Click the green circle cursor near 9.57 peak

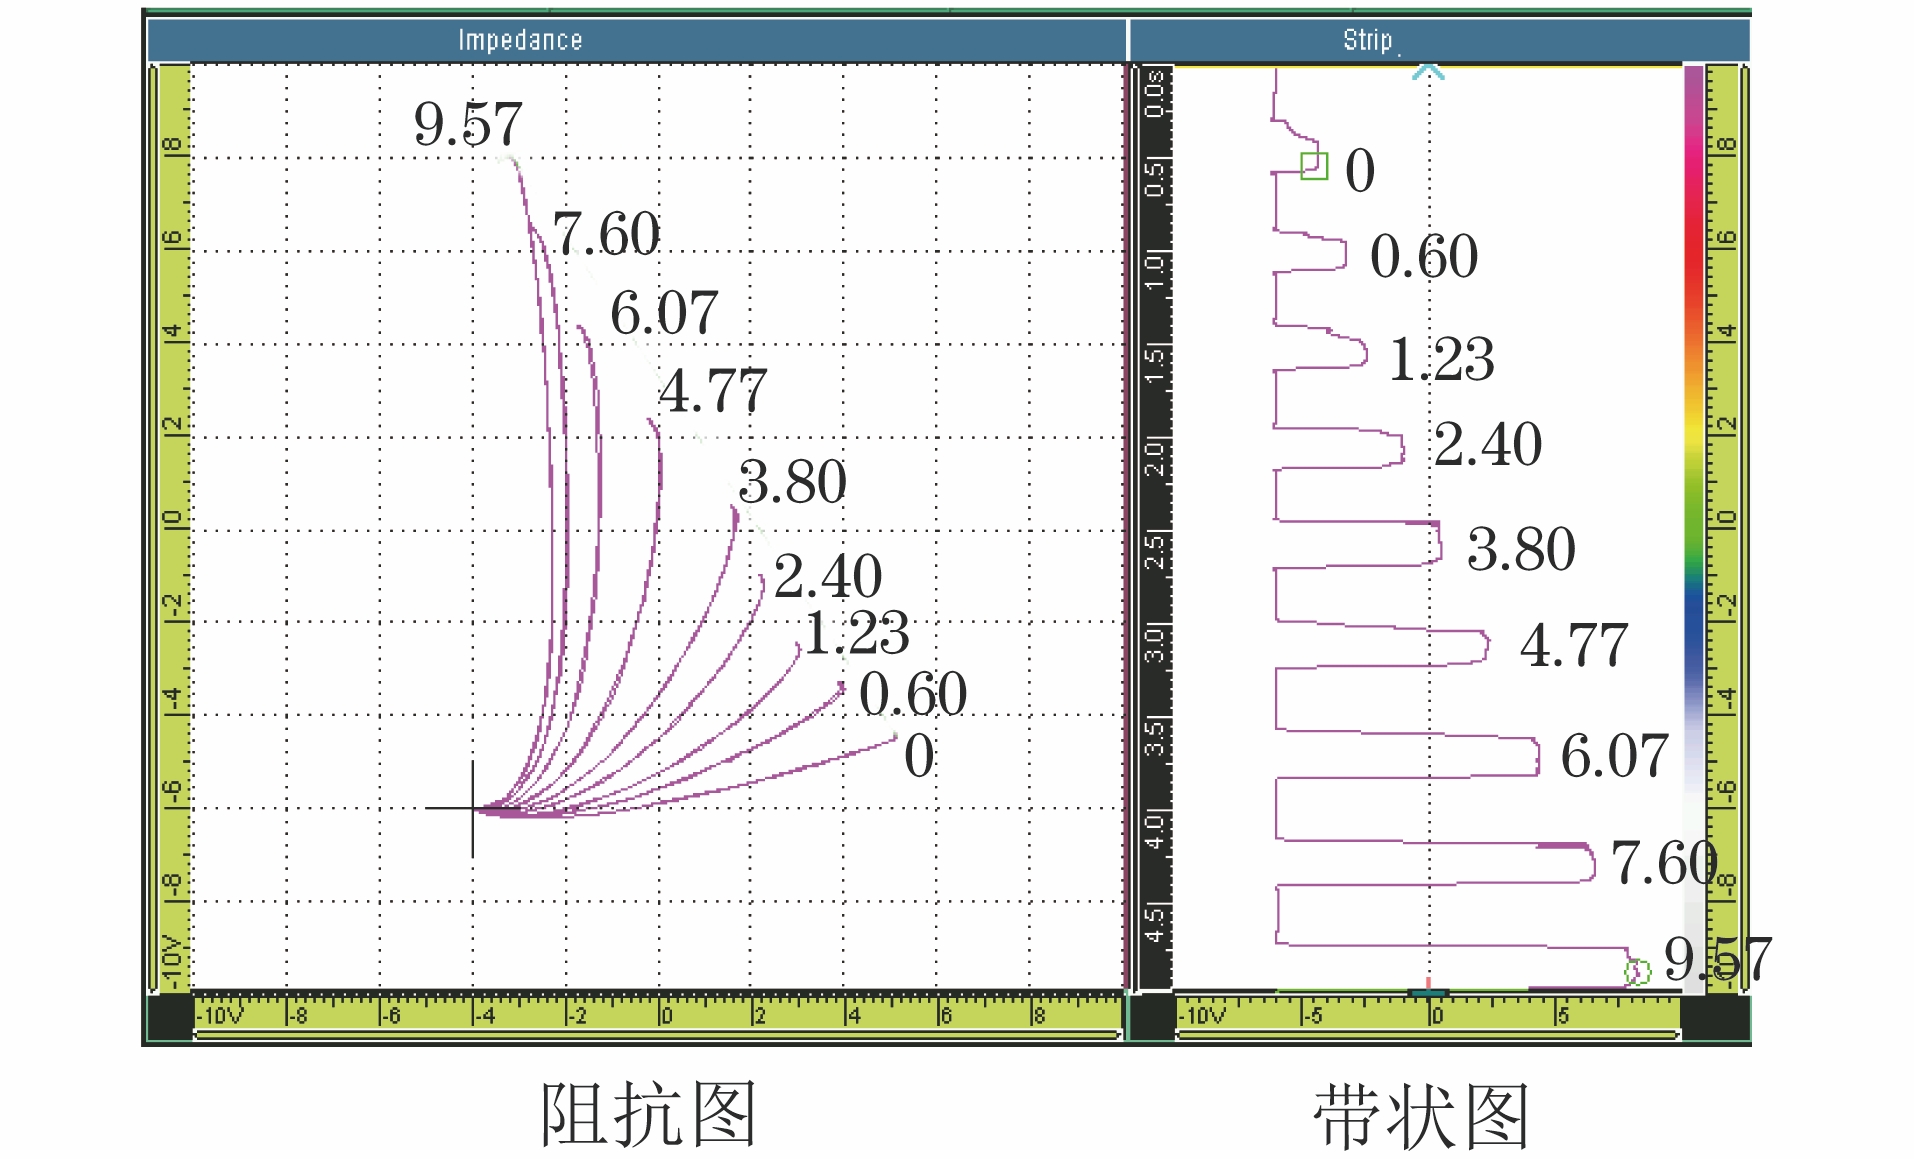coord(1637,971)
